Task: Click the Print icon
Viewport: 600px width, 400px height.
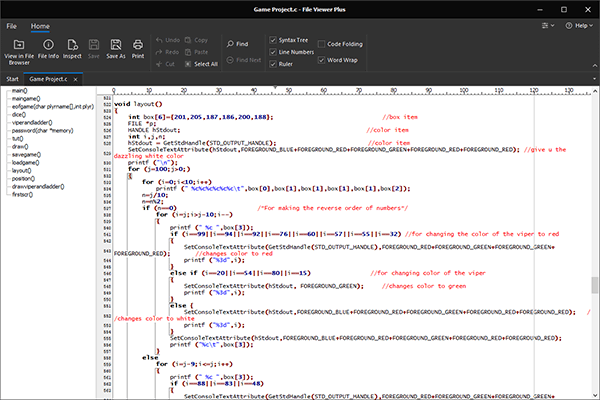Action: tap(138, 45)
